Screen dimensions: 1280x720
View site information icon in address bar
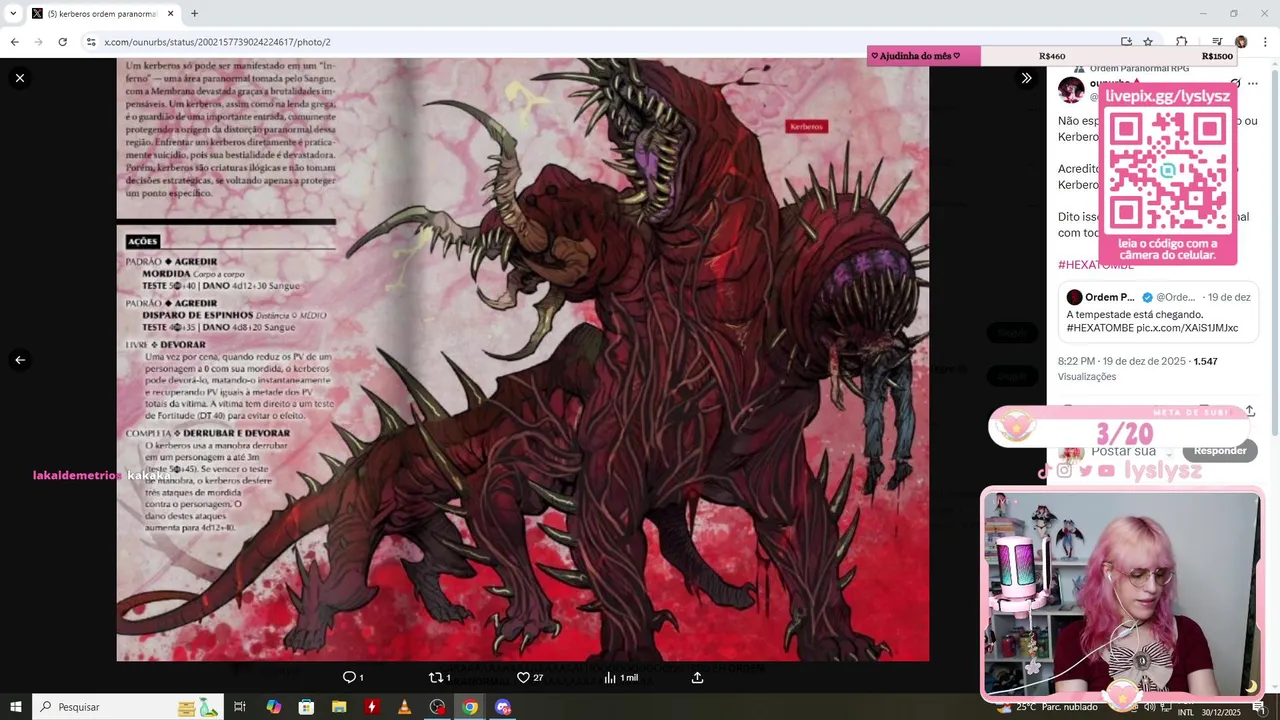click(x=91, y=42)
